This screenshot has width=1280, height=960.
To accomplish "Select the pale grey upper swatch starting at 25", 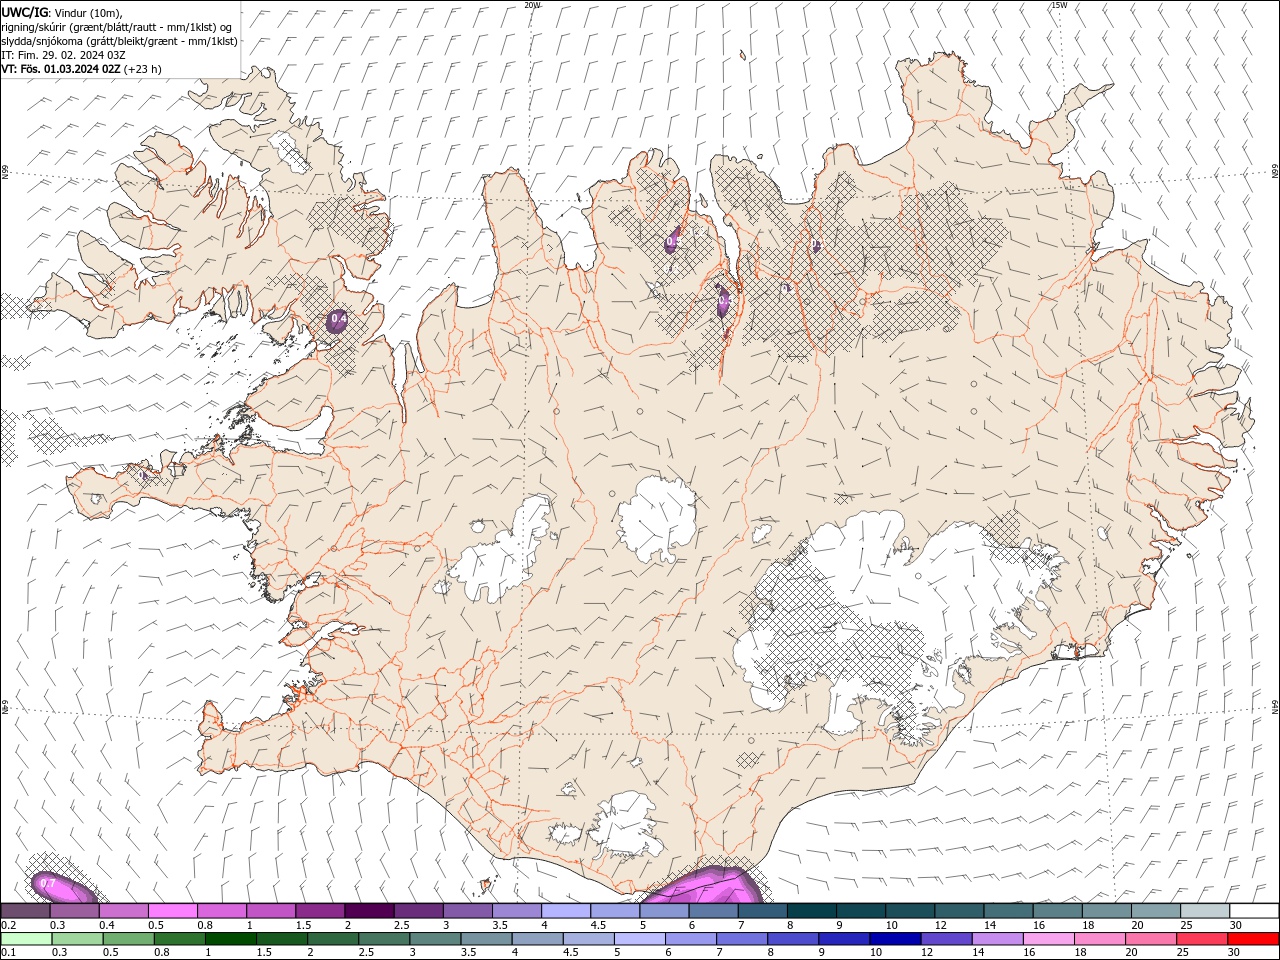I will tap(1205, 911).
